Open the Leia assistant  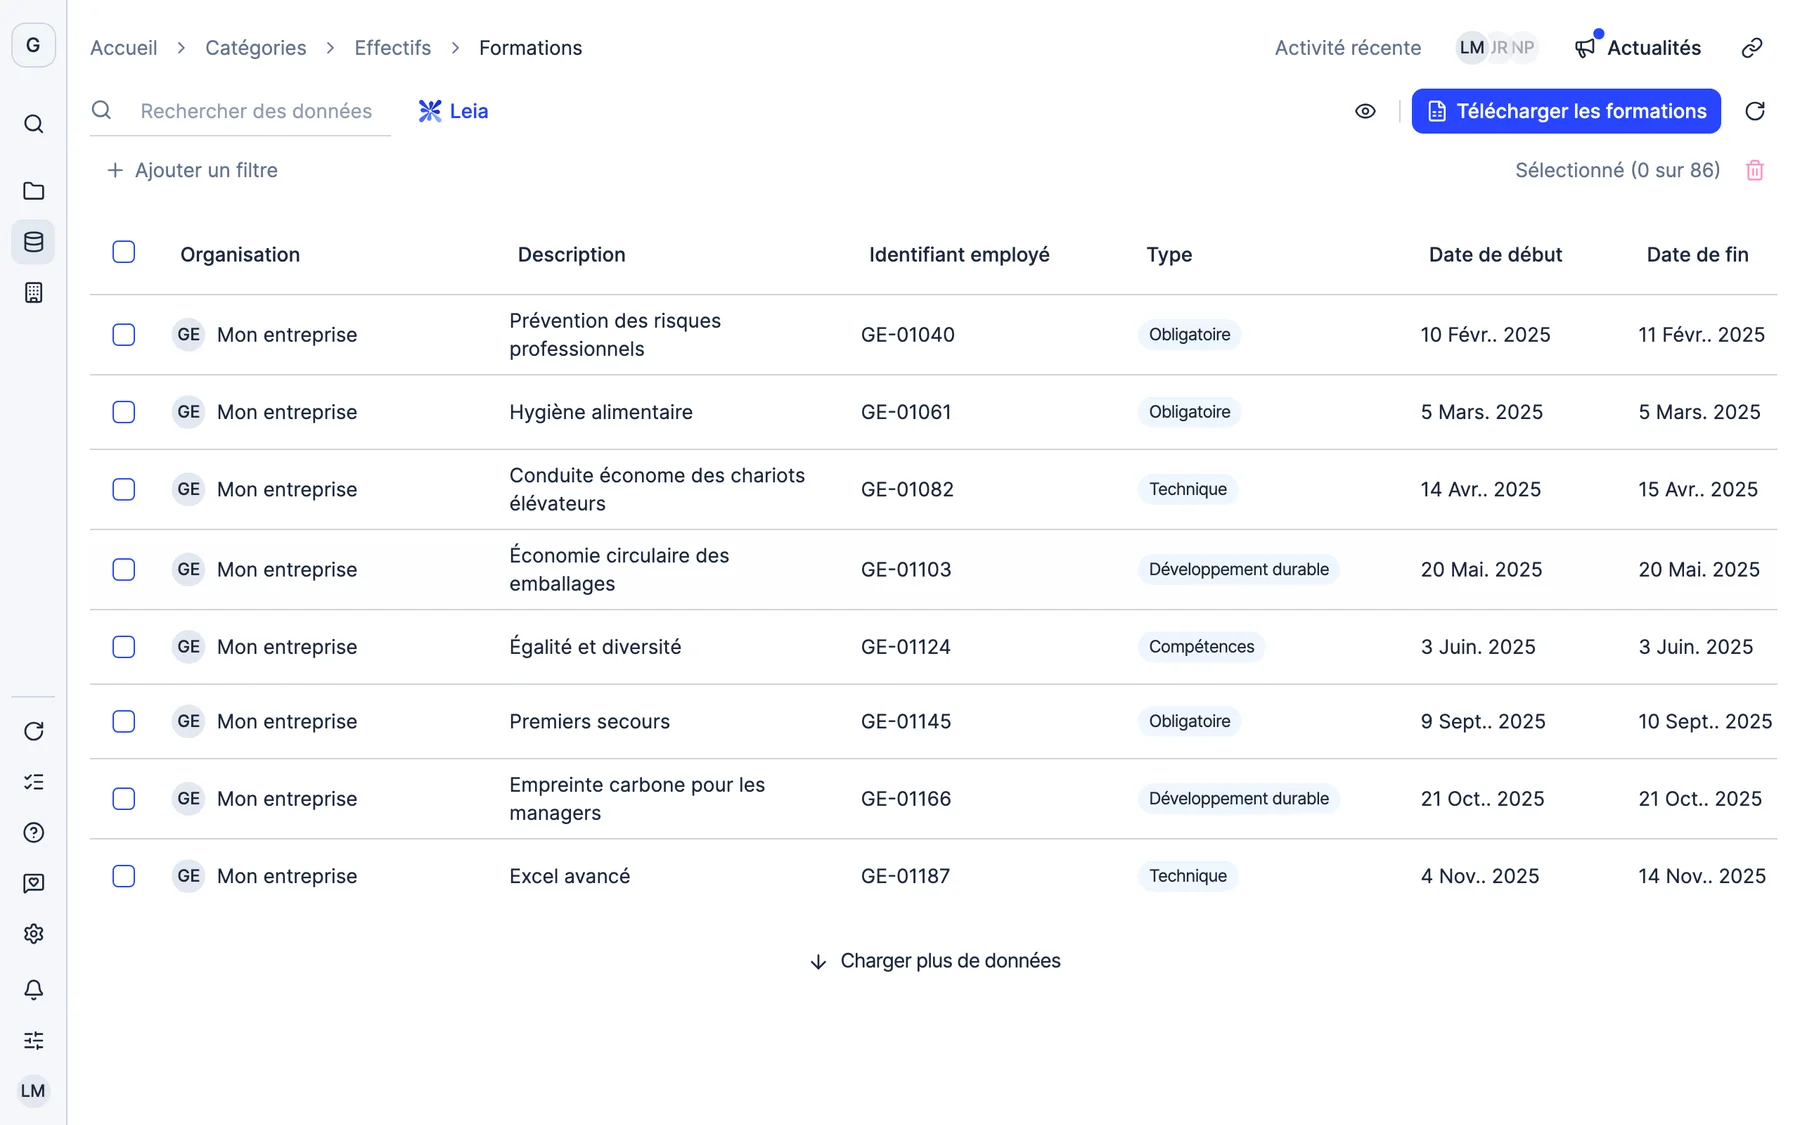(454, 111)
